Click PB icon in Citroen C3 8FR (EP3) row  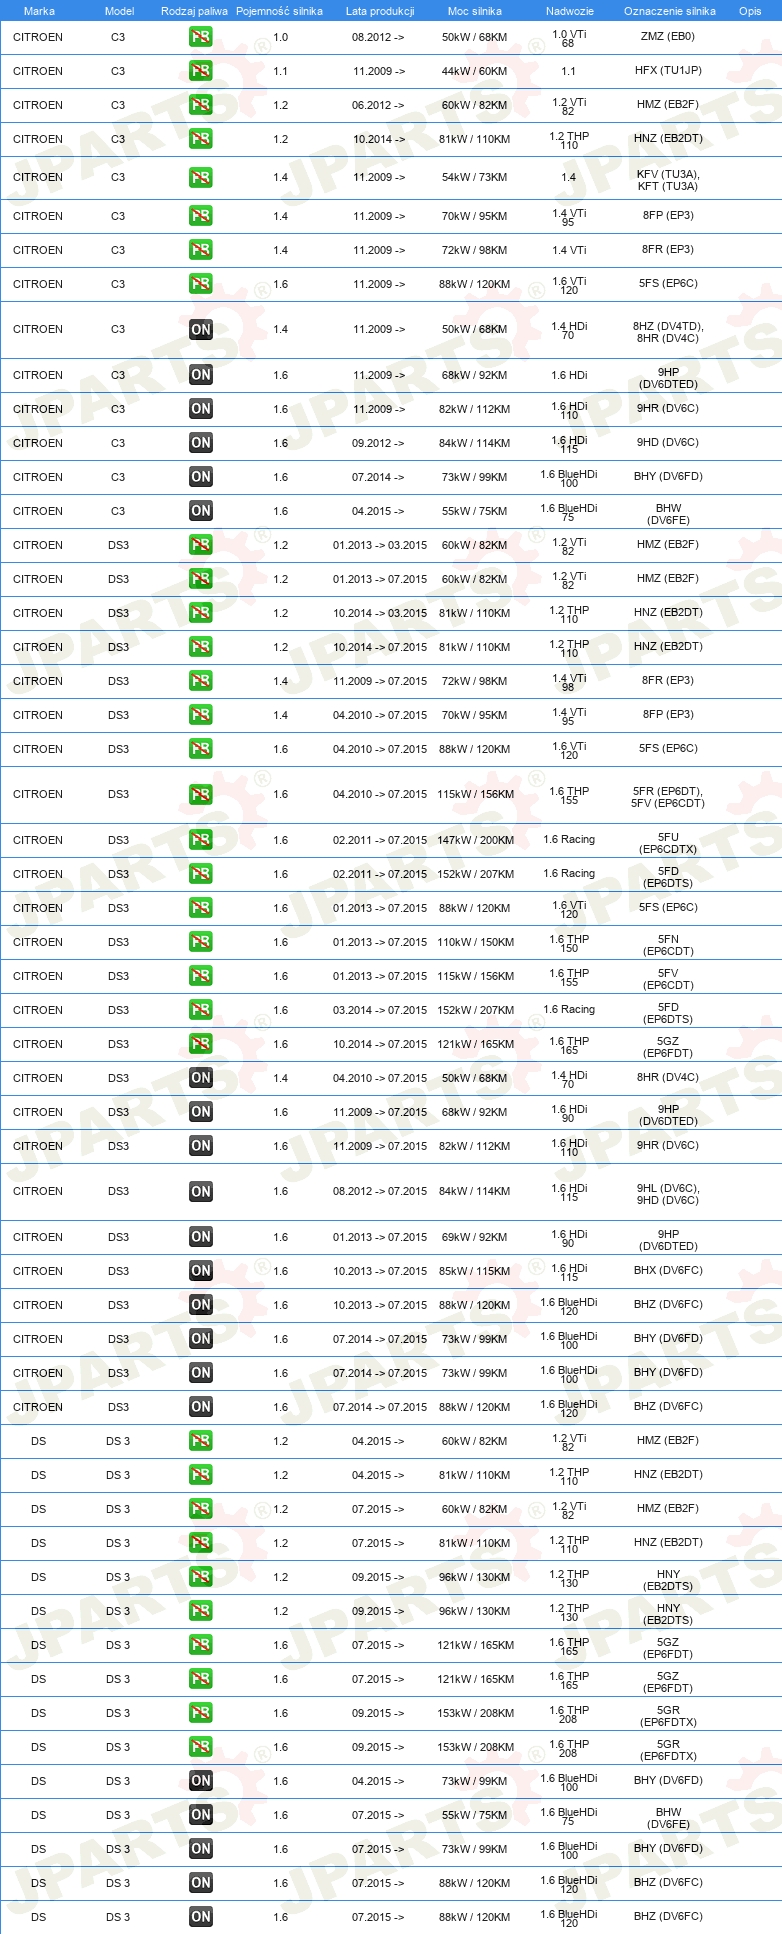tap(201, 250)
